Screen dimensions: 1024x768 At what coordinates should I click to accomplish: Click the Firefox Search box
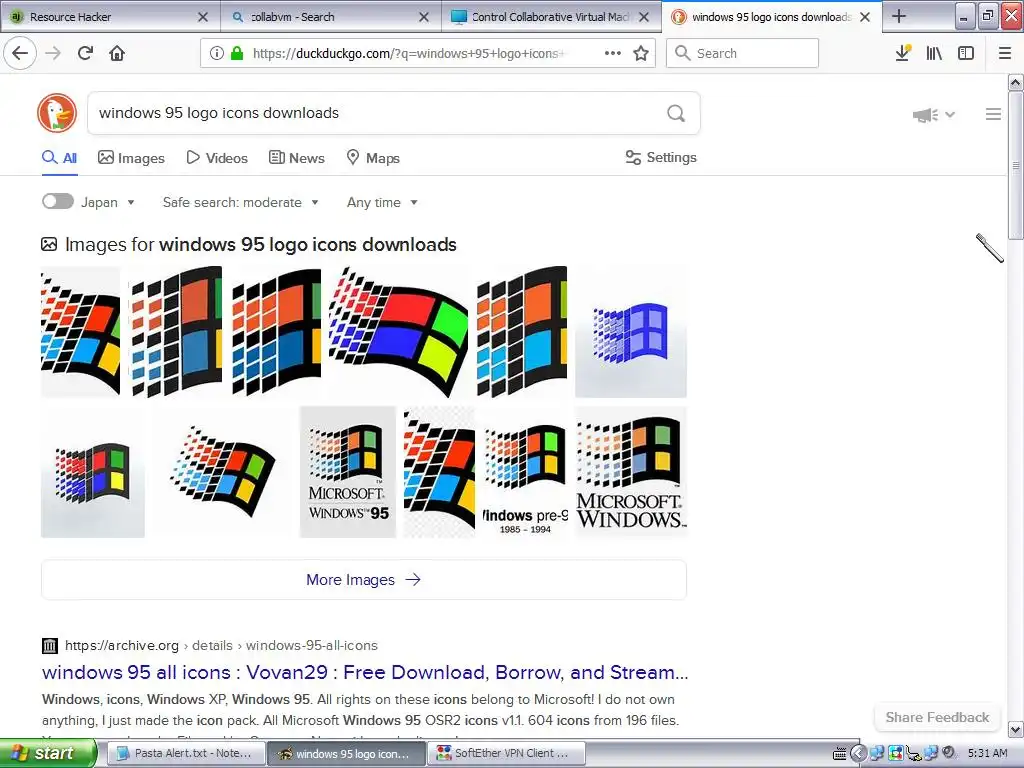pyautogui.click(x=742, y=53)
